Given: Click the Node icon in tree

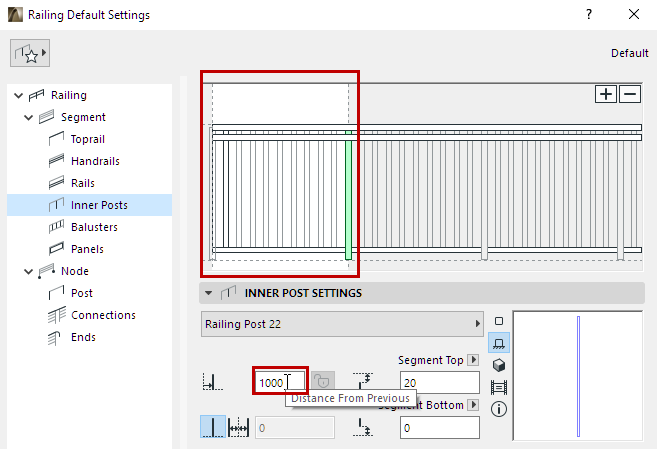Looking at the screenshot, I should (x=47, y=271).
